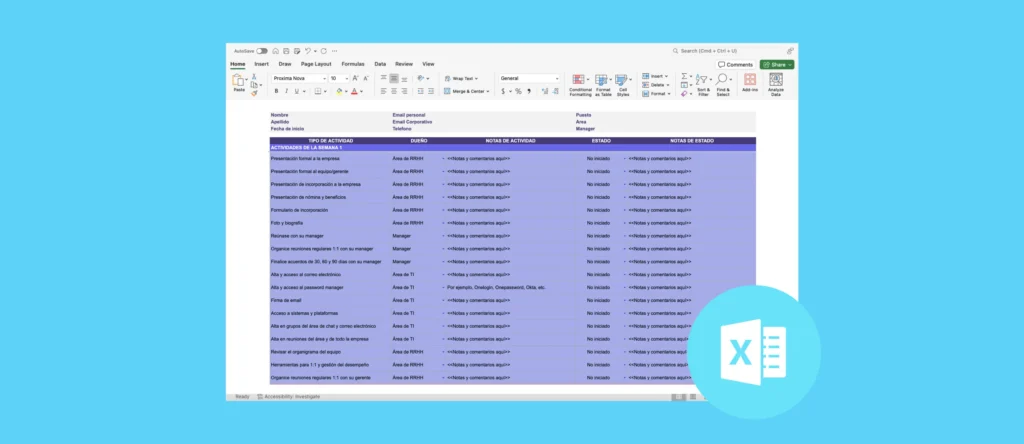Switch to the Draw tab
Screen dimensions: 1024x444
point(285,64)
